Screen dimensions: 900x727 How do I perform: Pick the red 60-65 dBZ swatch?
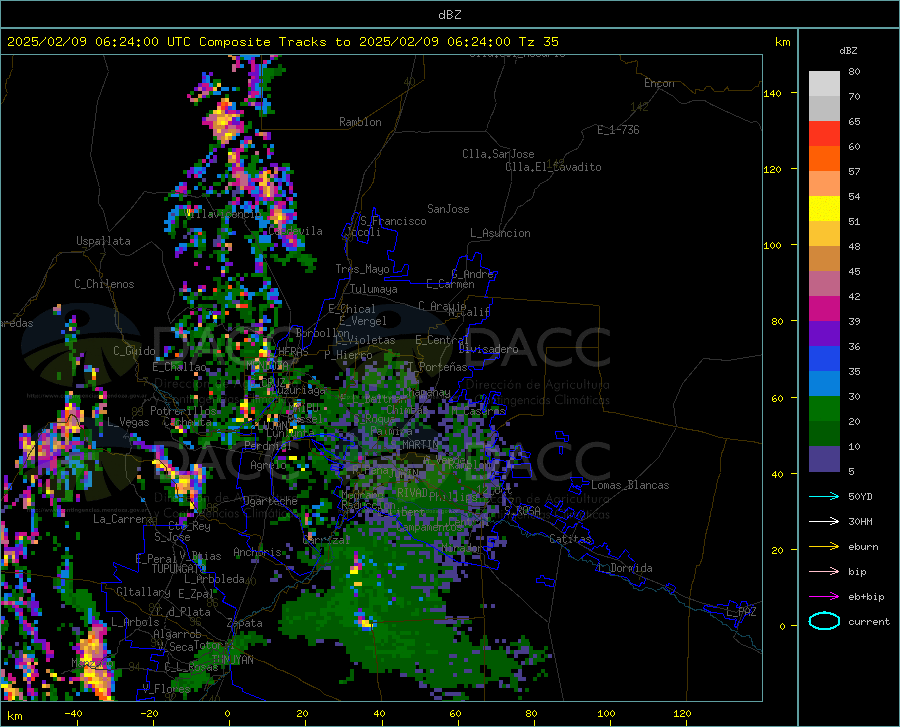click(x=824, y=134)
